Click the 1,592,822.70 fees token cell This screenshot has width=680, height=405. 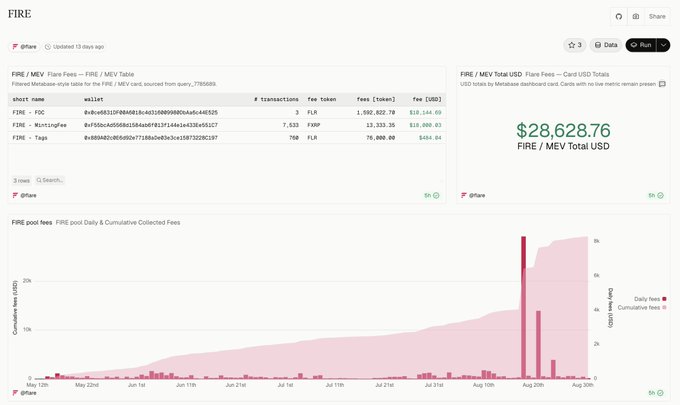[x=376, y=112]
